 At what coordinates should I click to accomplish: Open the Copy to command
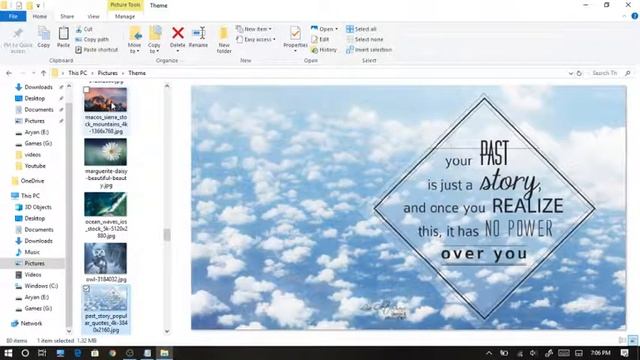154,39
